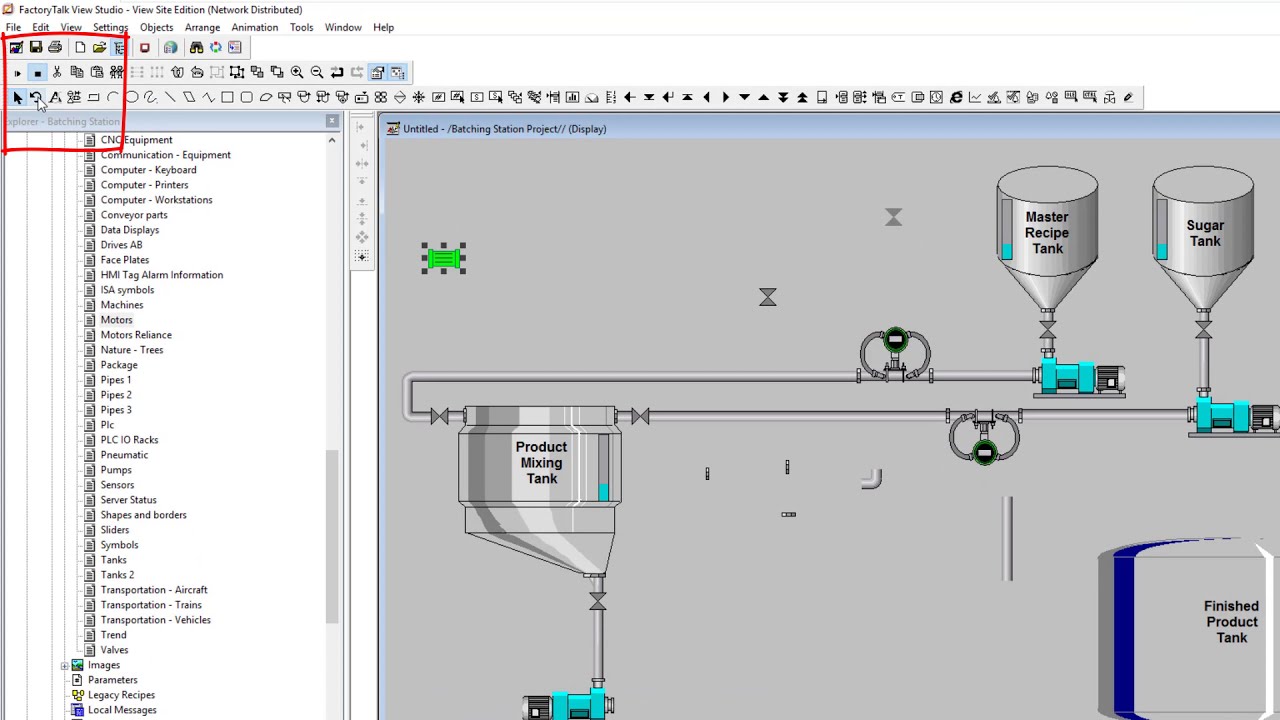Select the Rotate tool
Image resolution: width=1280 pixels, height=720 pixels.
click(36, 97)
